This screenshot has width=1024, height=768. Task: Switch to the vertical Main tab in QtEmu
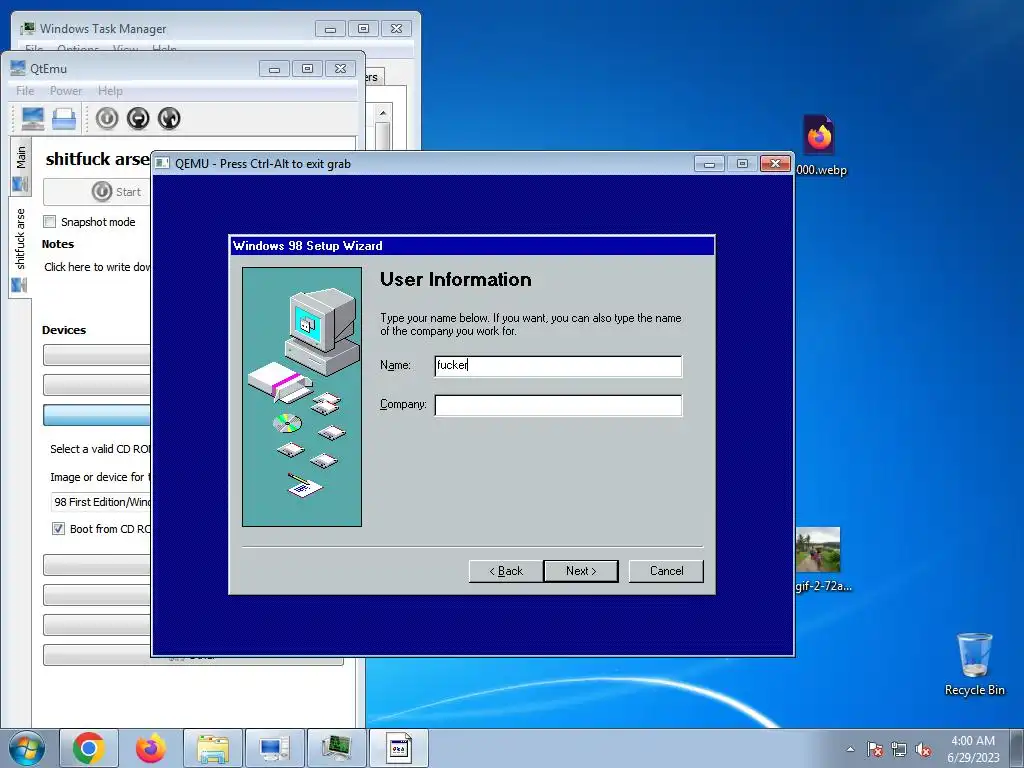[20, 166]
